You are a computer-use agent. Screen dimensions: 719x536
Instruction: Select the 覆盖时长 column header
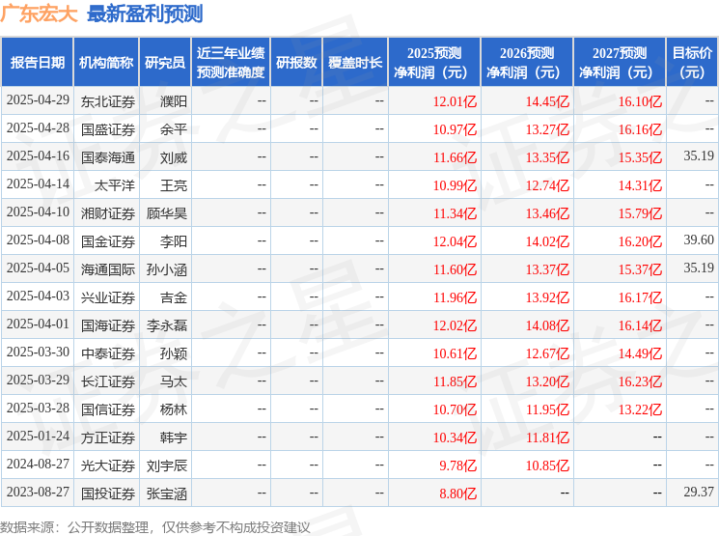tap(355, 62)
